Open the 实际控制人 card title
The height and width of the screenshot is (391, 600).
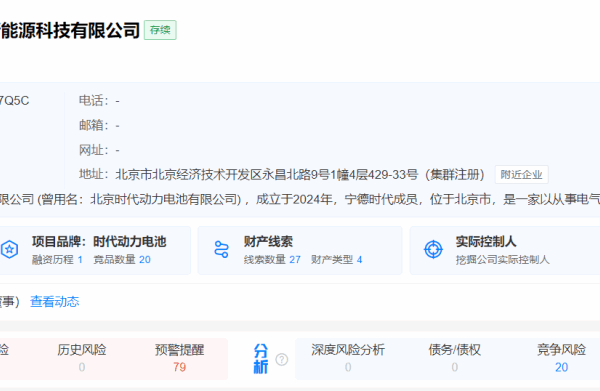click(x=486, y=241)
